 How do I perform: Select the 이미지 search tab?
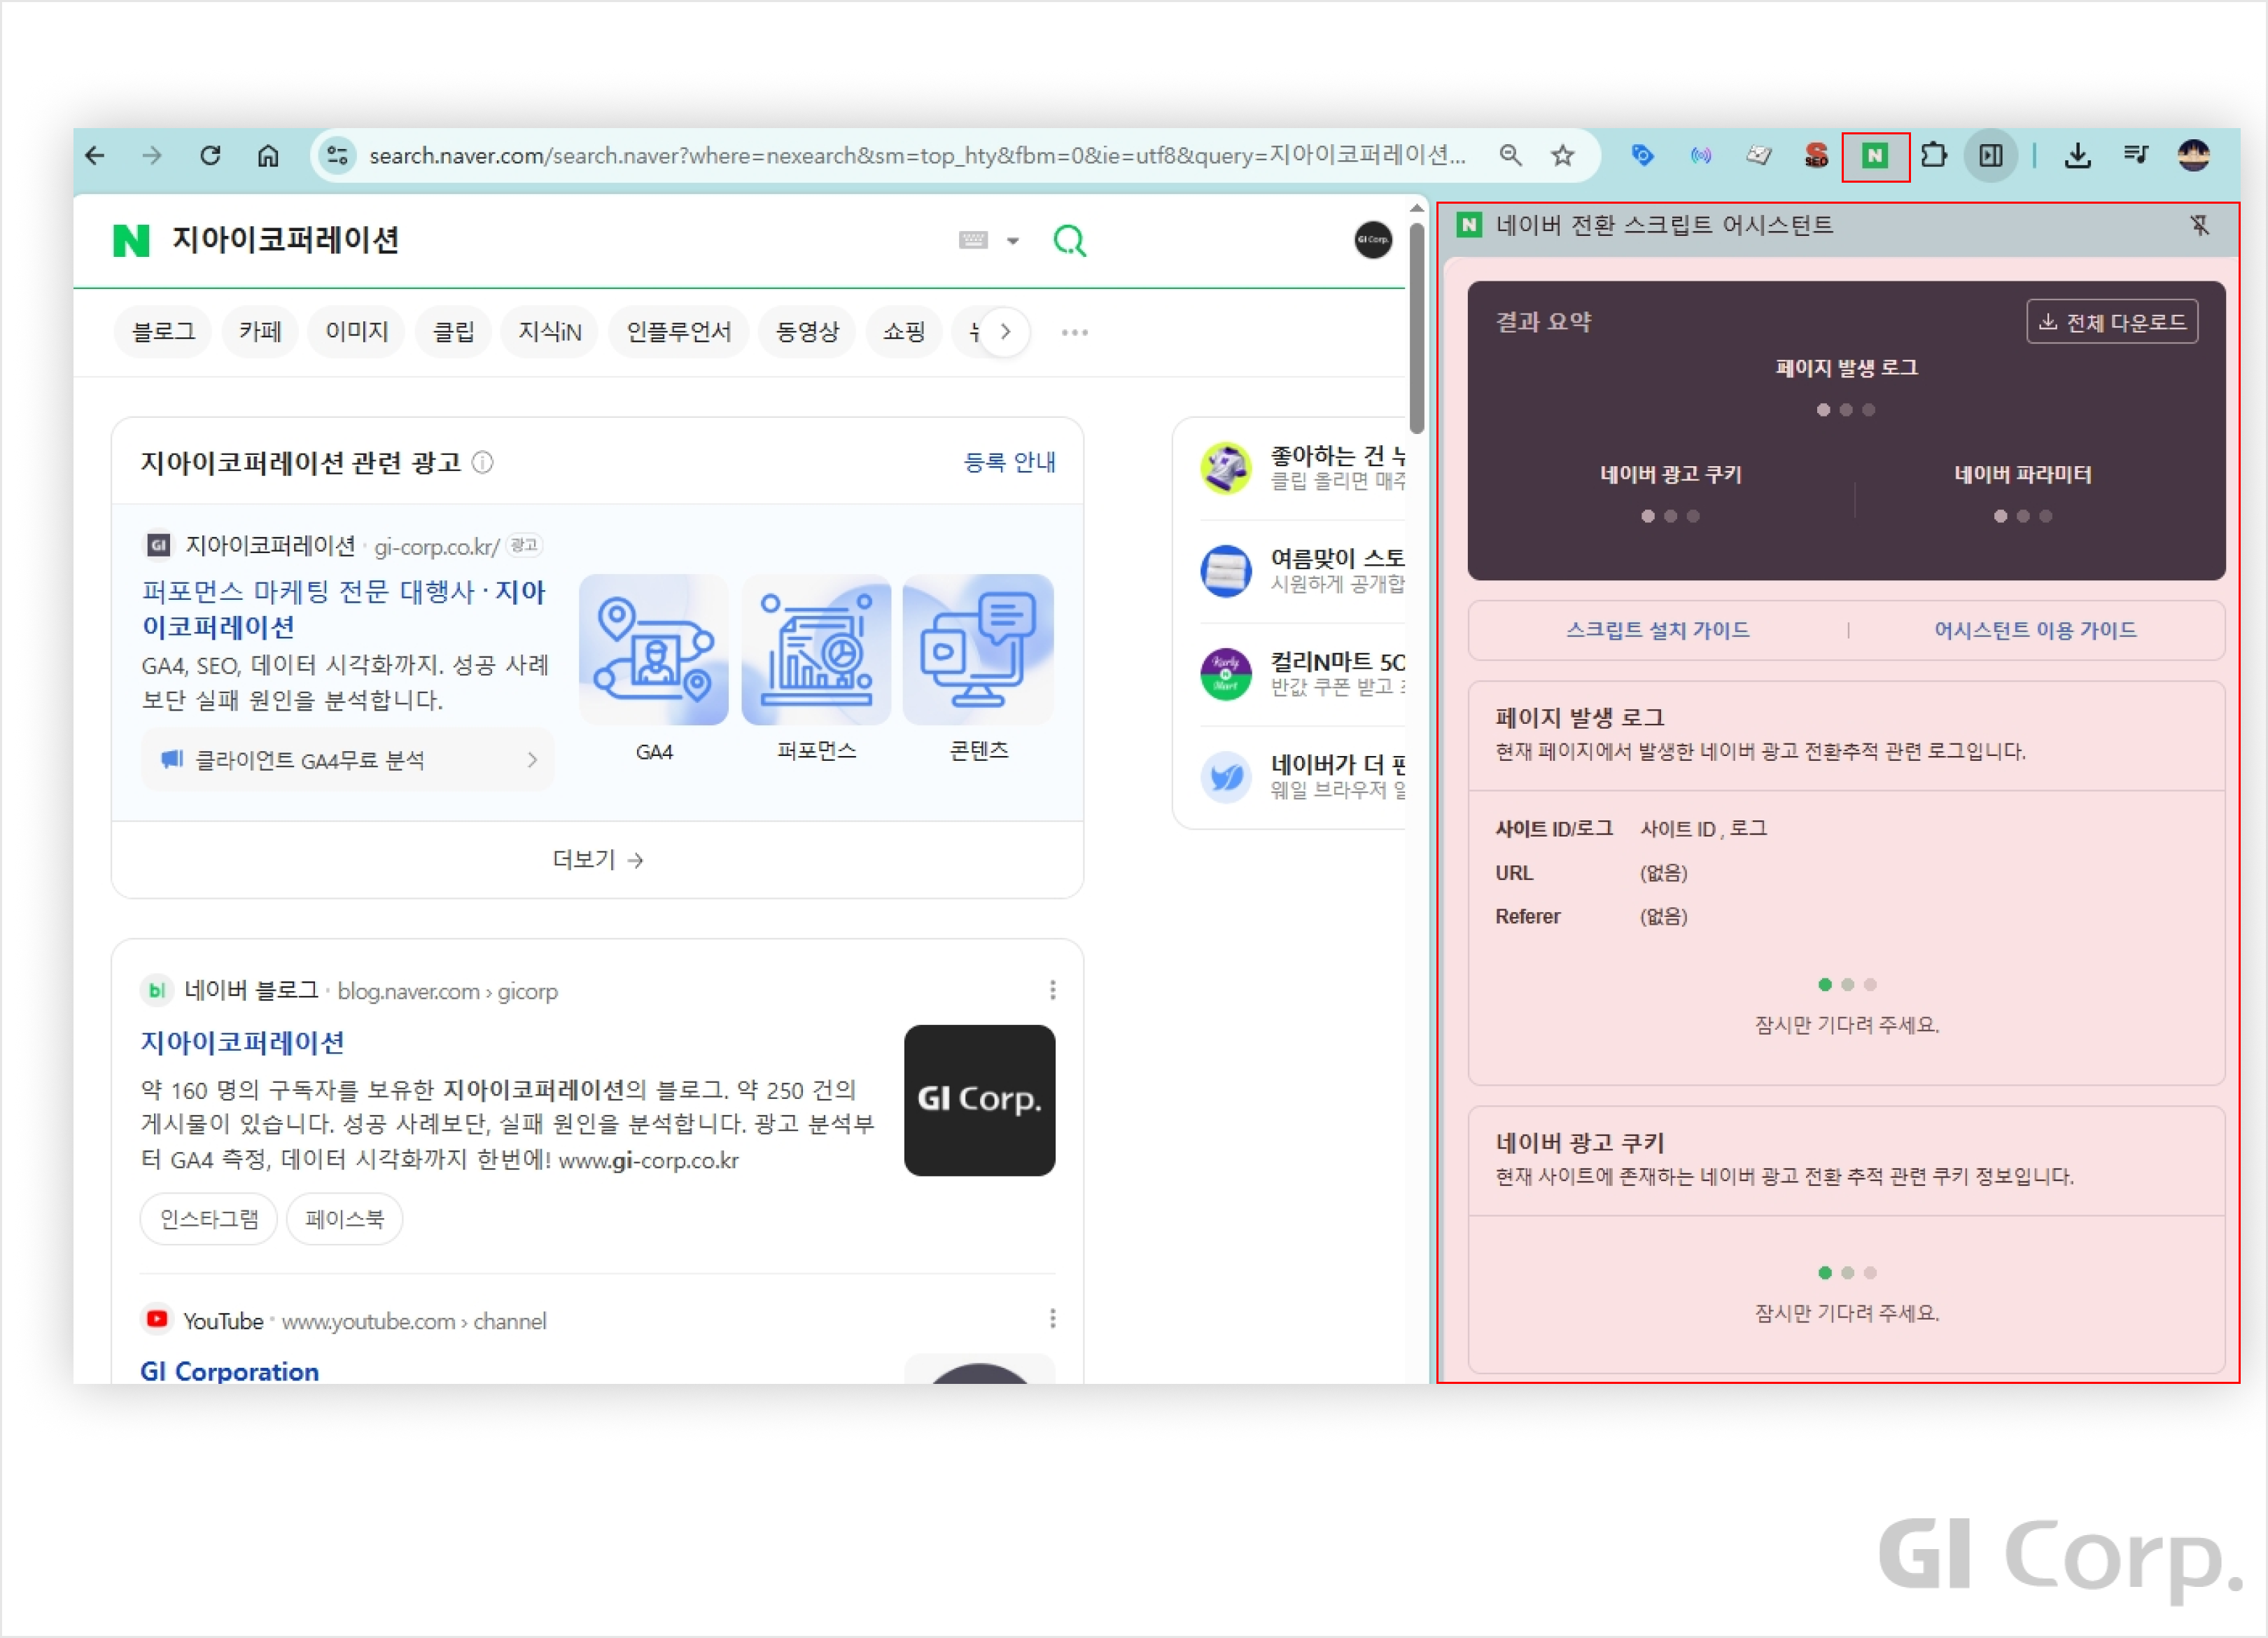tap(357, 332)
